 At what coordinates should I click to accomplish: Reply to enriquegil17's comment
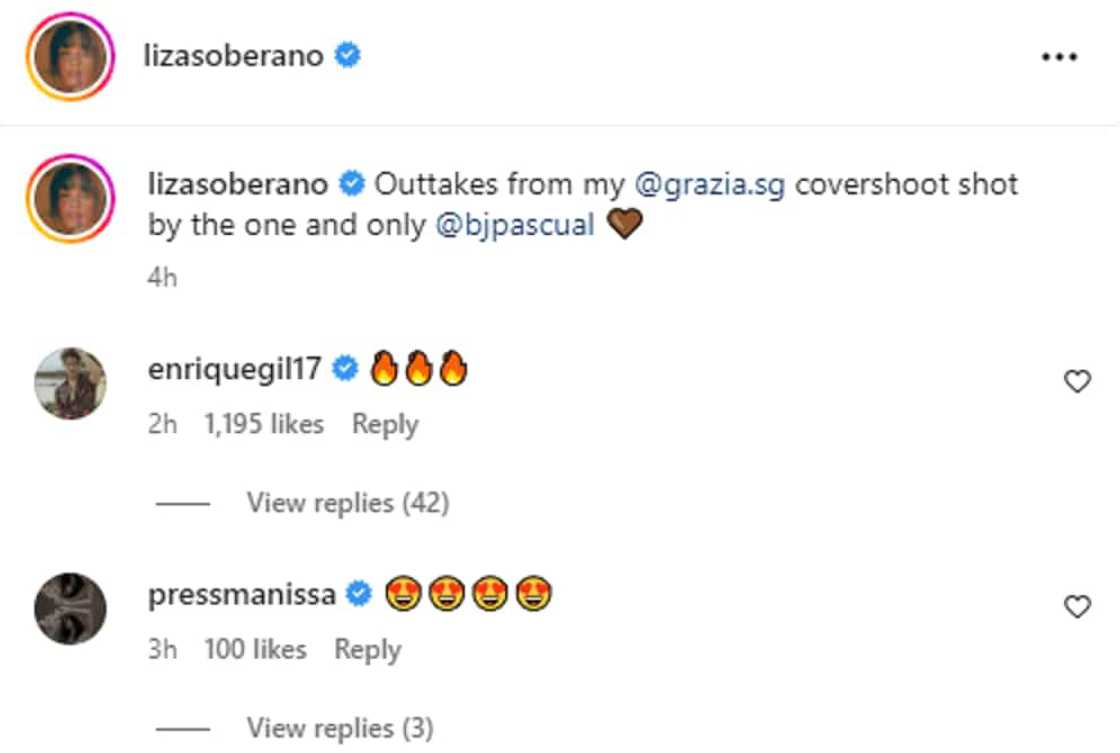point(385,424)
